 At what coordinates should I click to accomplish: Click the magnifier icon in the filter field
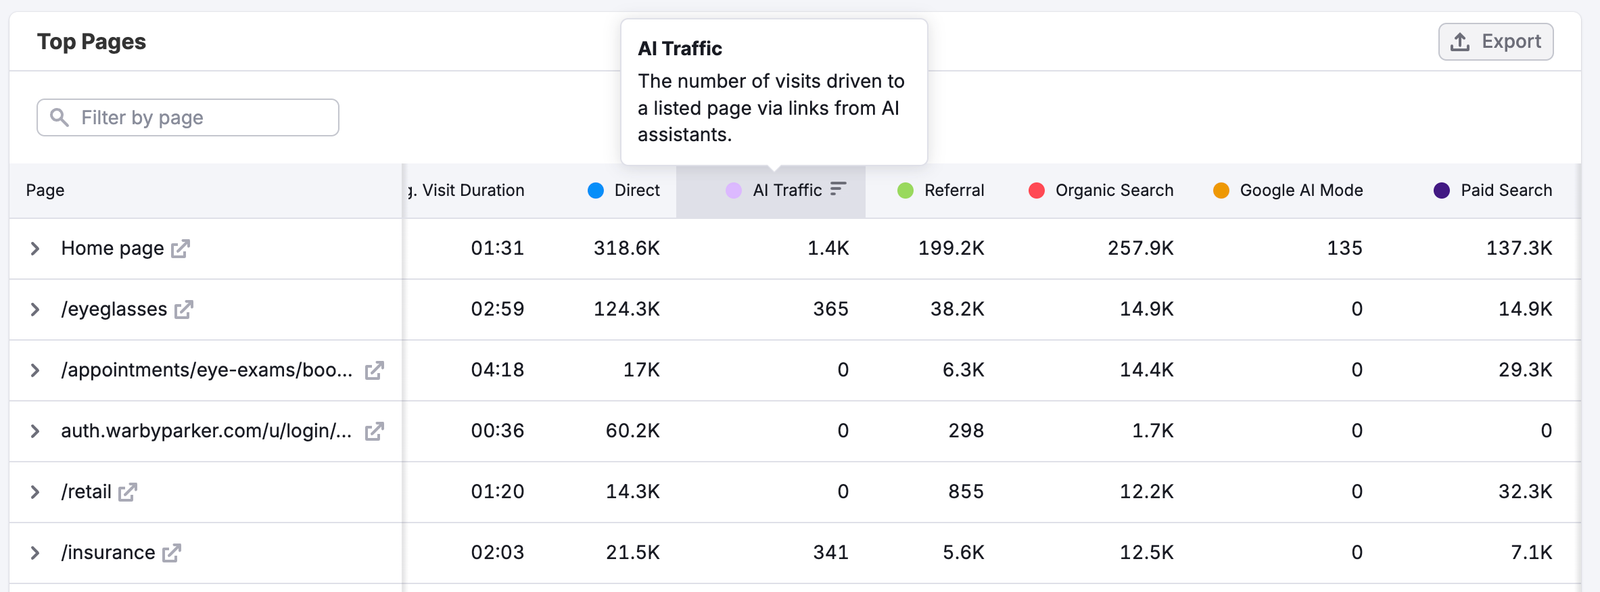pos(60,117)
